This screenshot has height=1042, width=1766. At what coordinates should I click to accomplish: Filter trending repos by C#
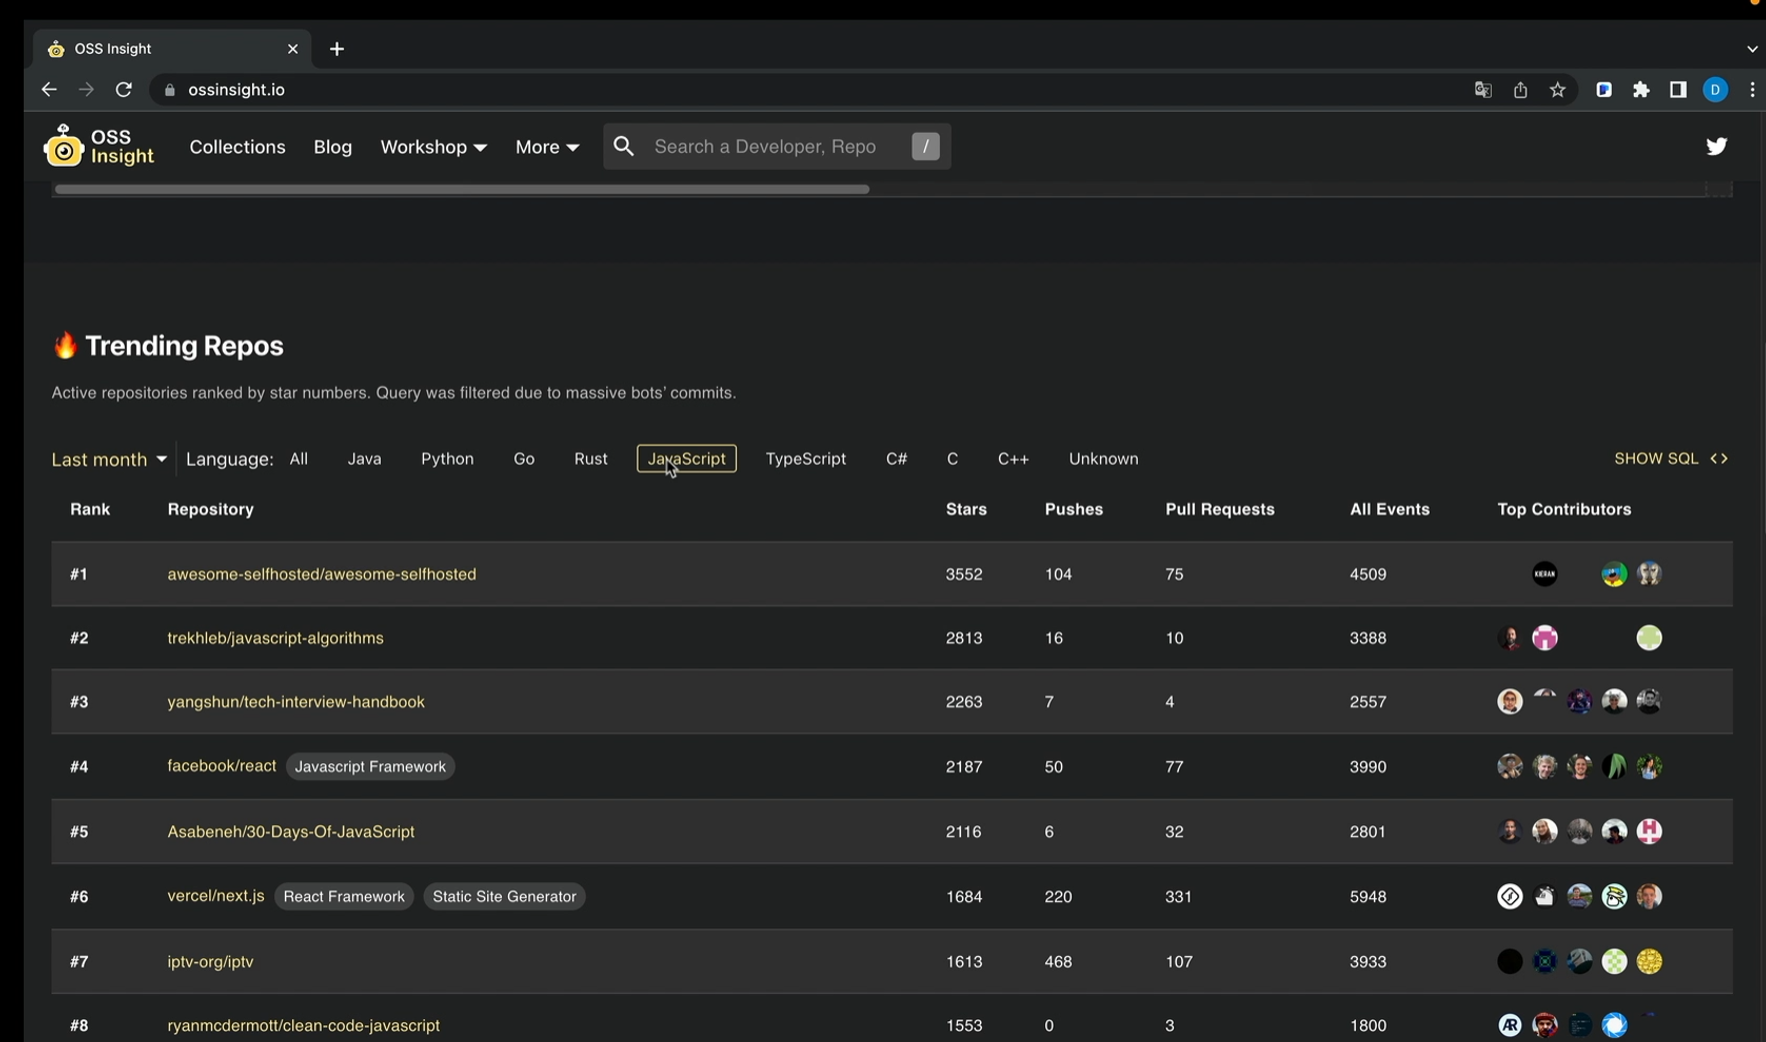pyautogui.click(x=897, y=459)
